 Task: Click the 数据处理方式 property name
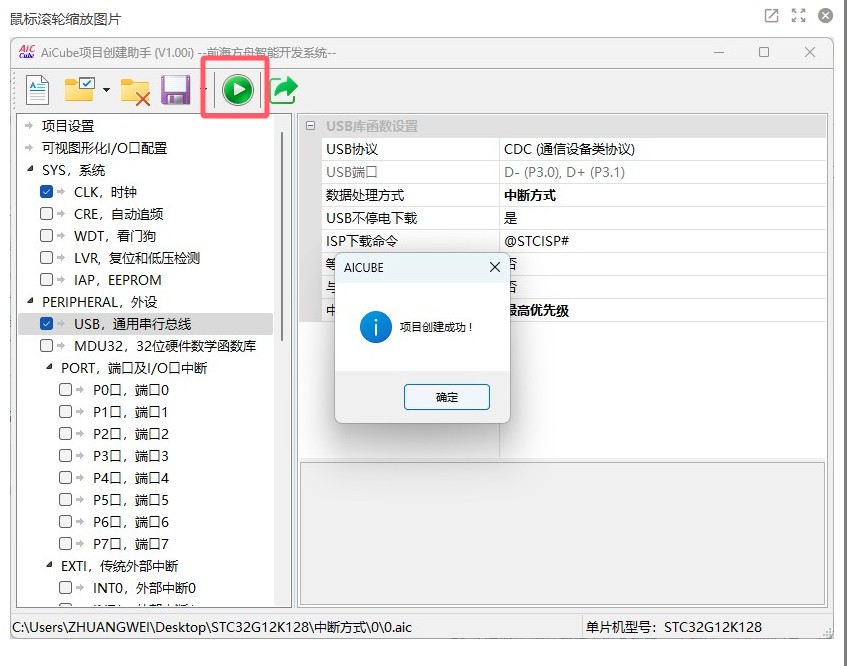coord(365,195)
